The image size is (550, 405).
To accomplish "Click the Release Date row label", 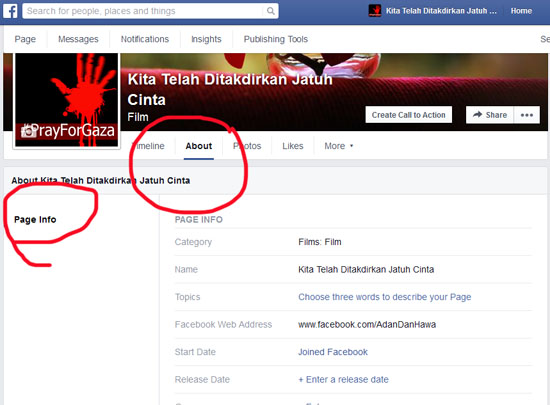I will 202,379.
